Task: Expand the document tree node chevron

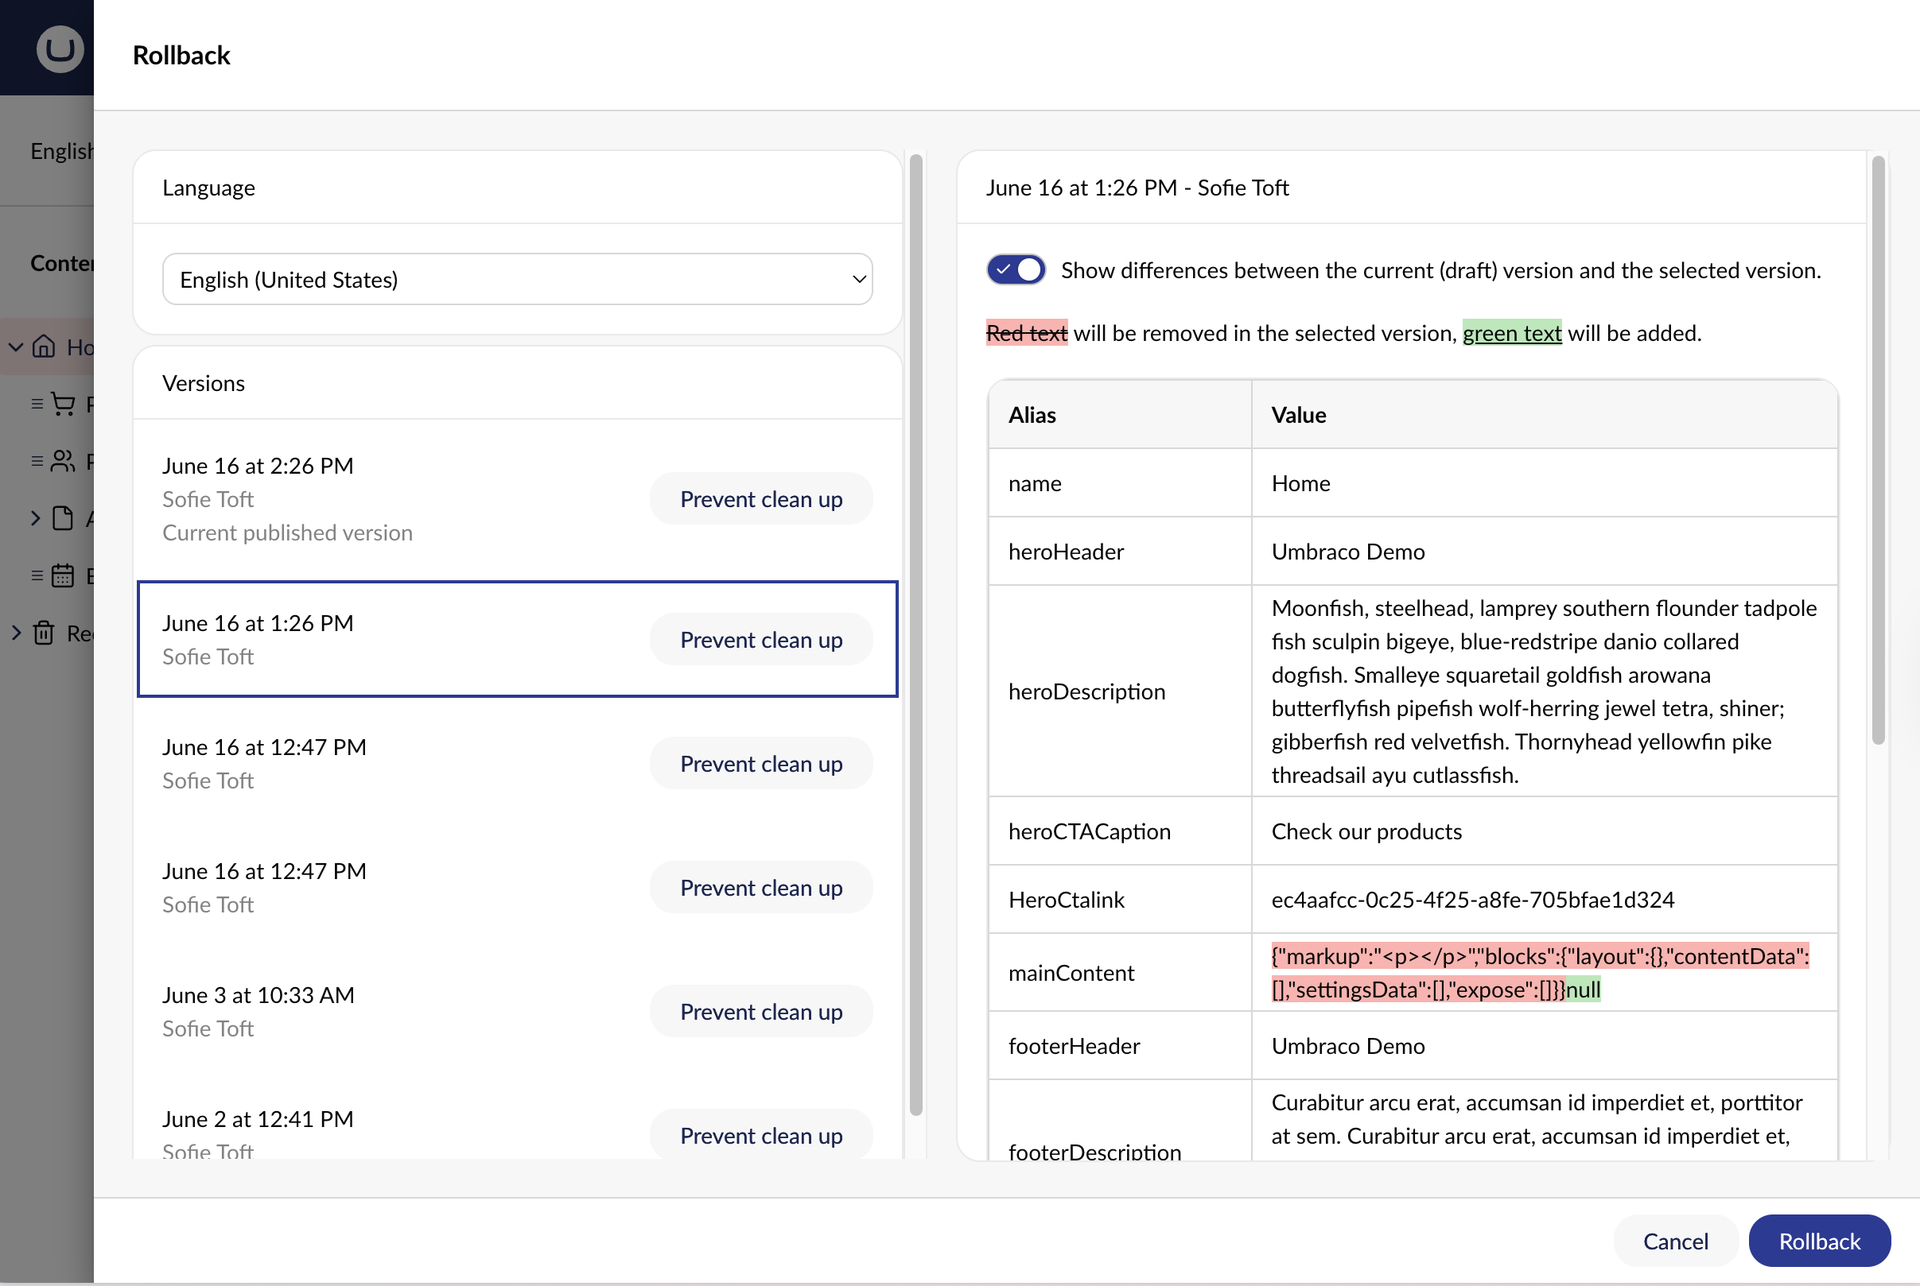Action: 35,518
